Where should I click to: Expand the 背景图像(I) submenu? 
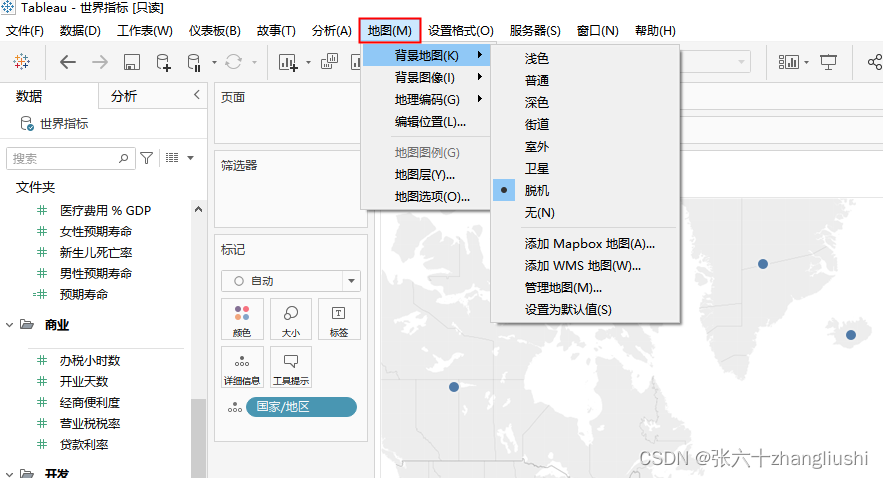click(425, 77)
